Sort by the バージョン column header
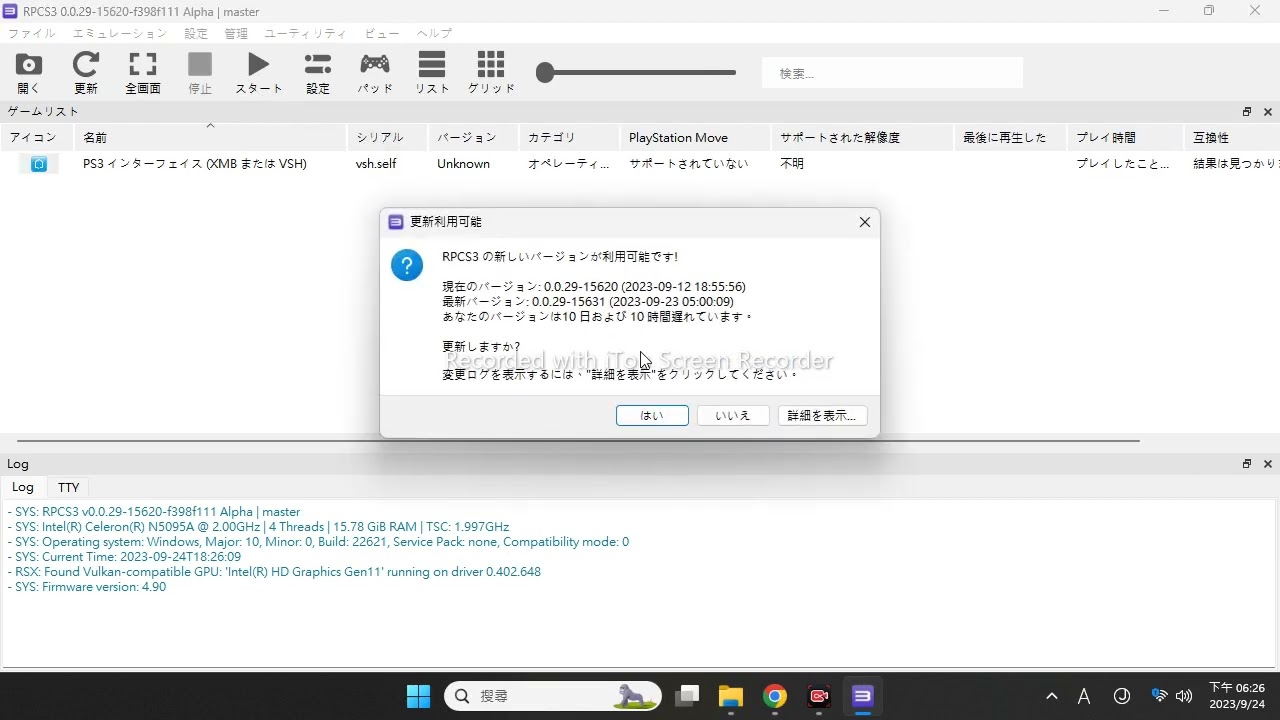Screen dimensions: 1280x720 [x=473, y=137]
